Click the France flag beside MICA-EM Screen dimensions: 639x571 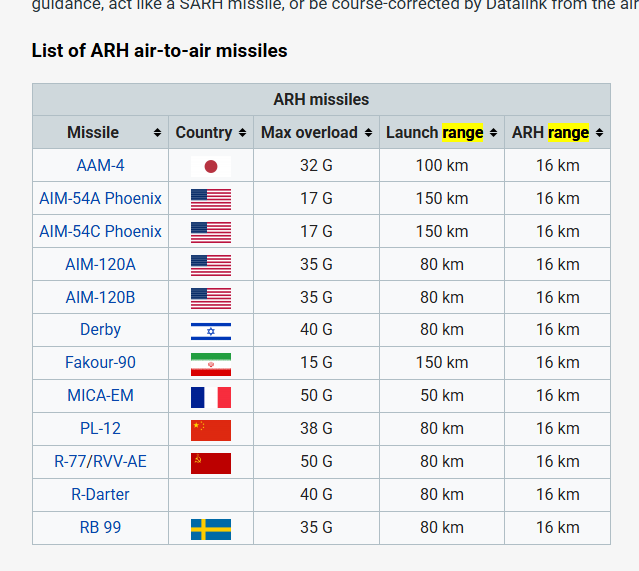pyautogui.click(x=210, y=397)
